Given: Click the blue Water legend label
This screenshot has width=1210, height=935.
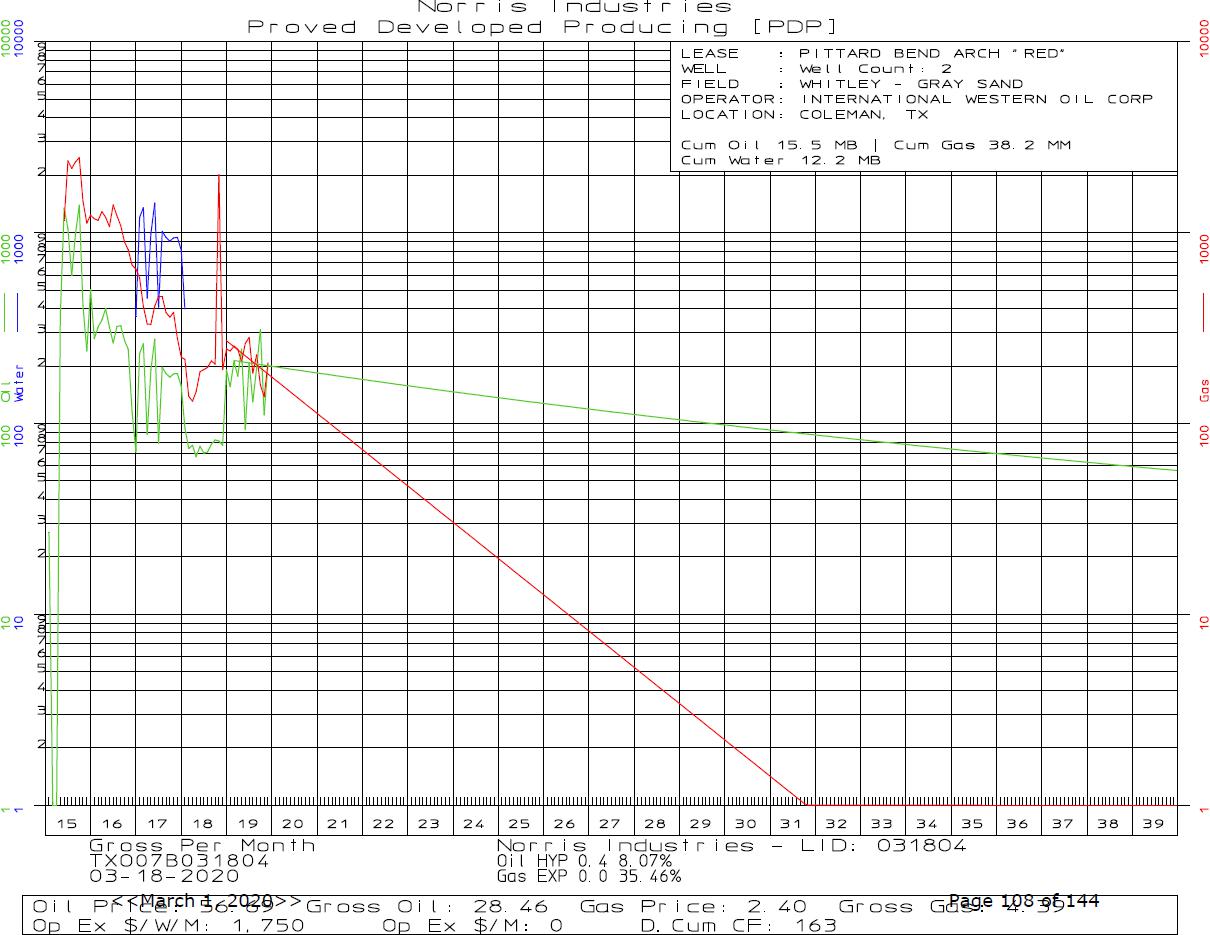Looking at the screenshot, I should [x=19, y=384].
